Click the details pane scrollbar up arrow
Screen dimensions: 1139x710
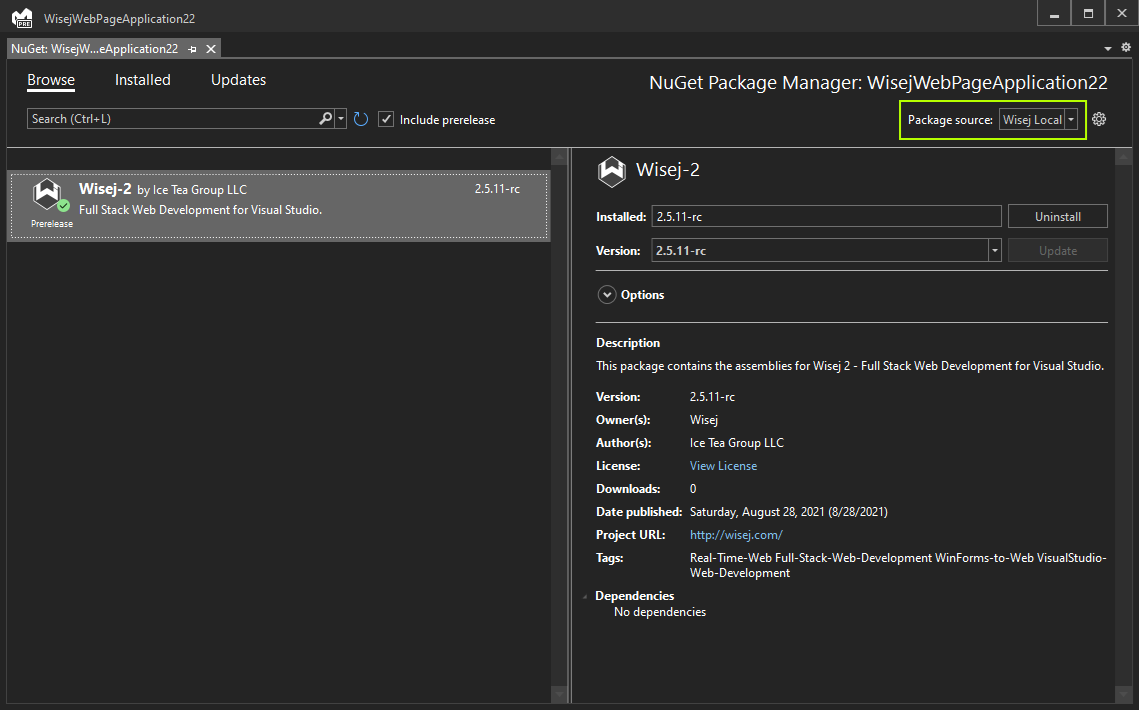1123,157
